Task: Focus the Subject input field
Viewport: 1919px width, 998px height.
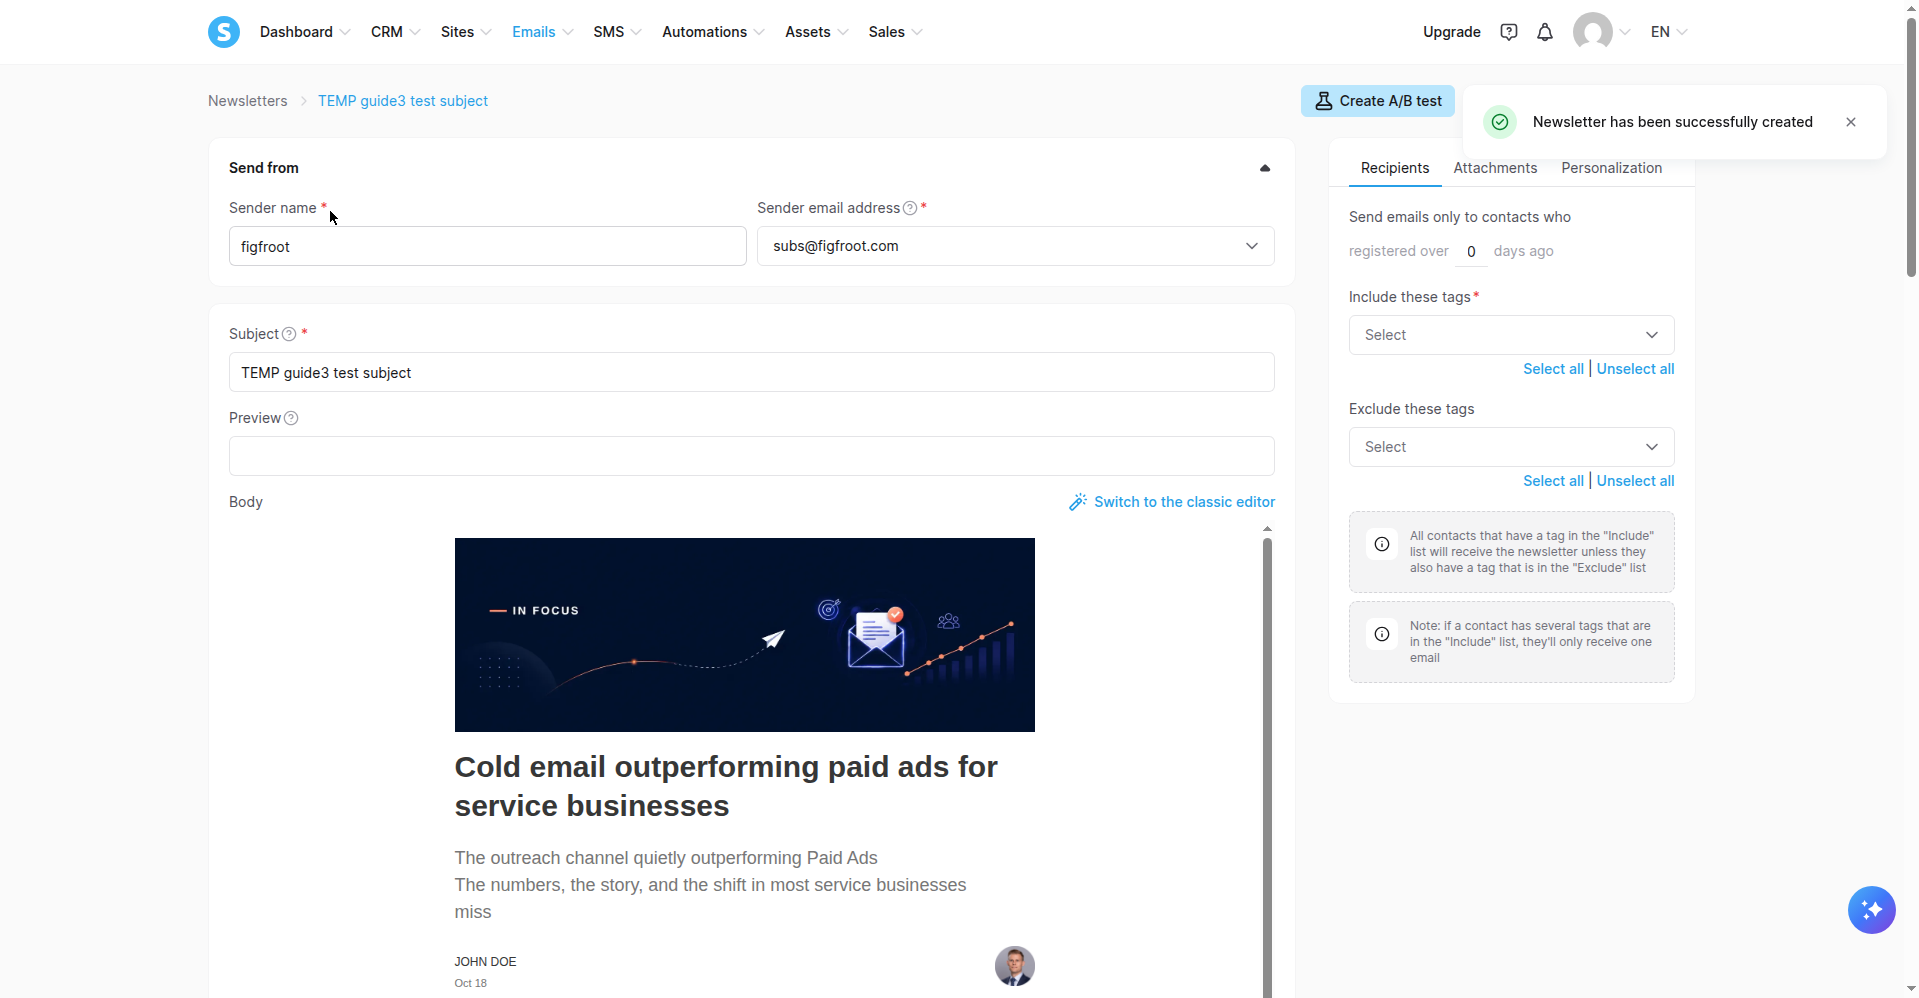Action: [x=751, y=372]
